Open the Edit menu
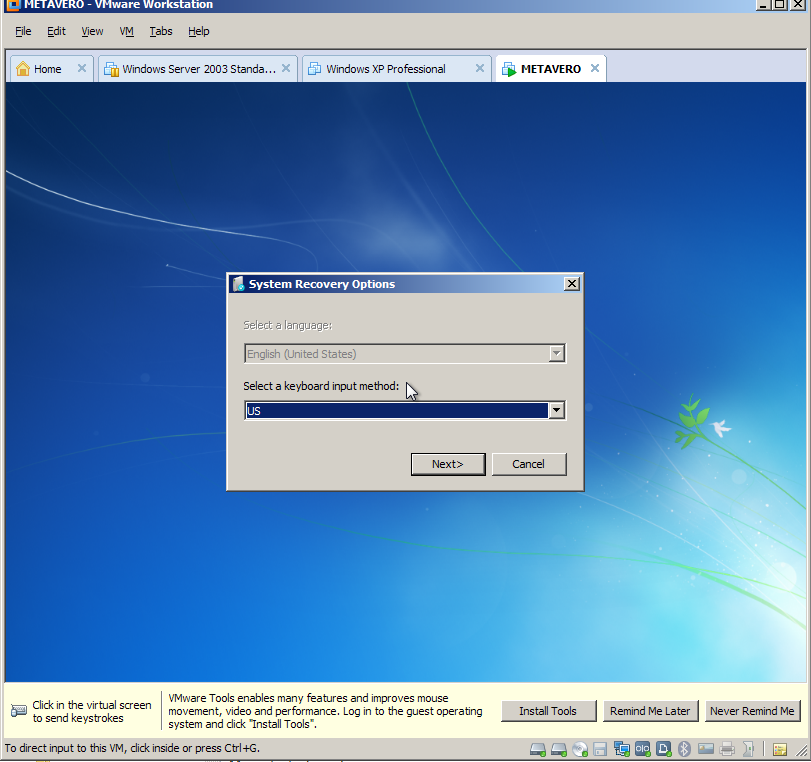 (x=56, y=32)
